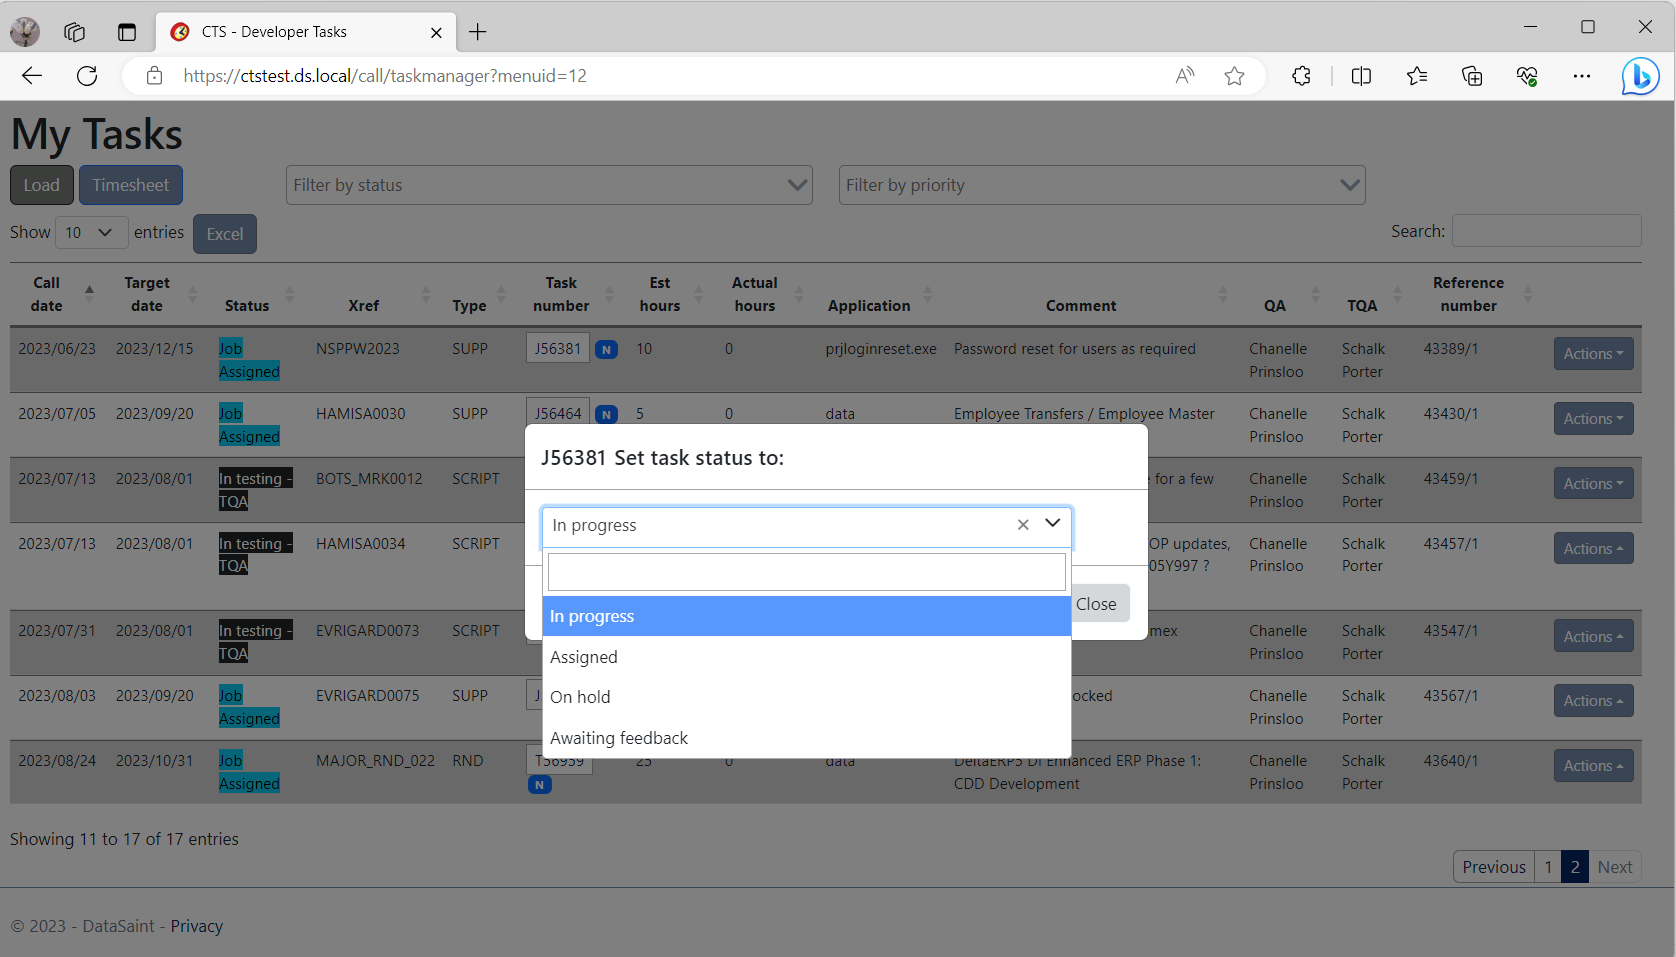Image resolution: width=1676 pixels, height=957 pixels.
Task: Open the Filter by priority dropdown
Action: click(1102, 185)
